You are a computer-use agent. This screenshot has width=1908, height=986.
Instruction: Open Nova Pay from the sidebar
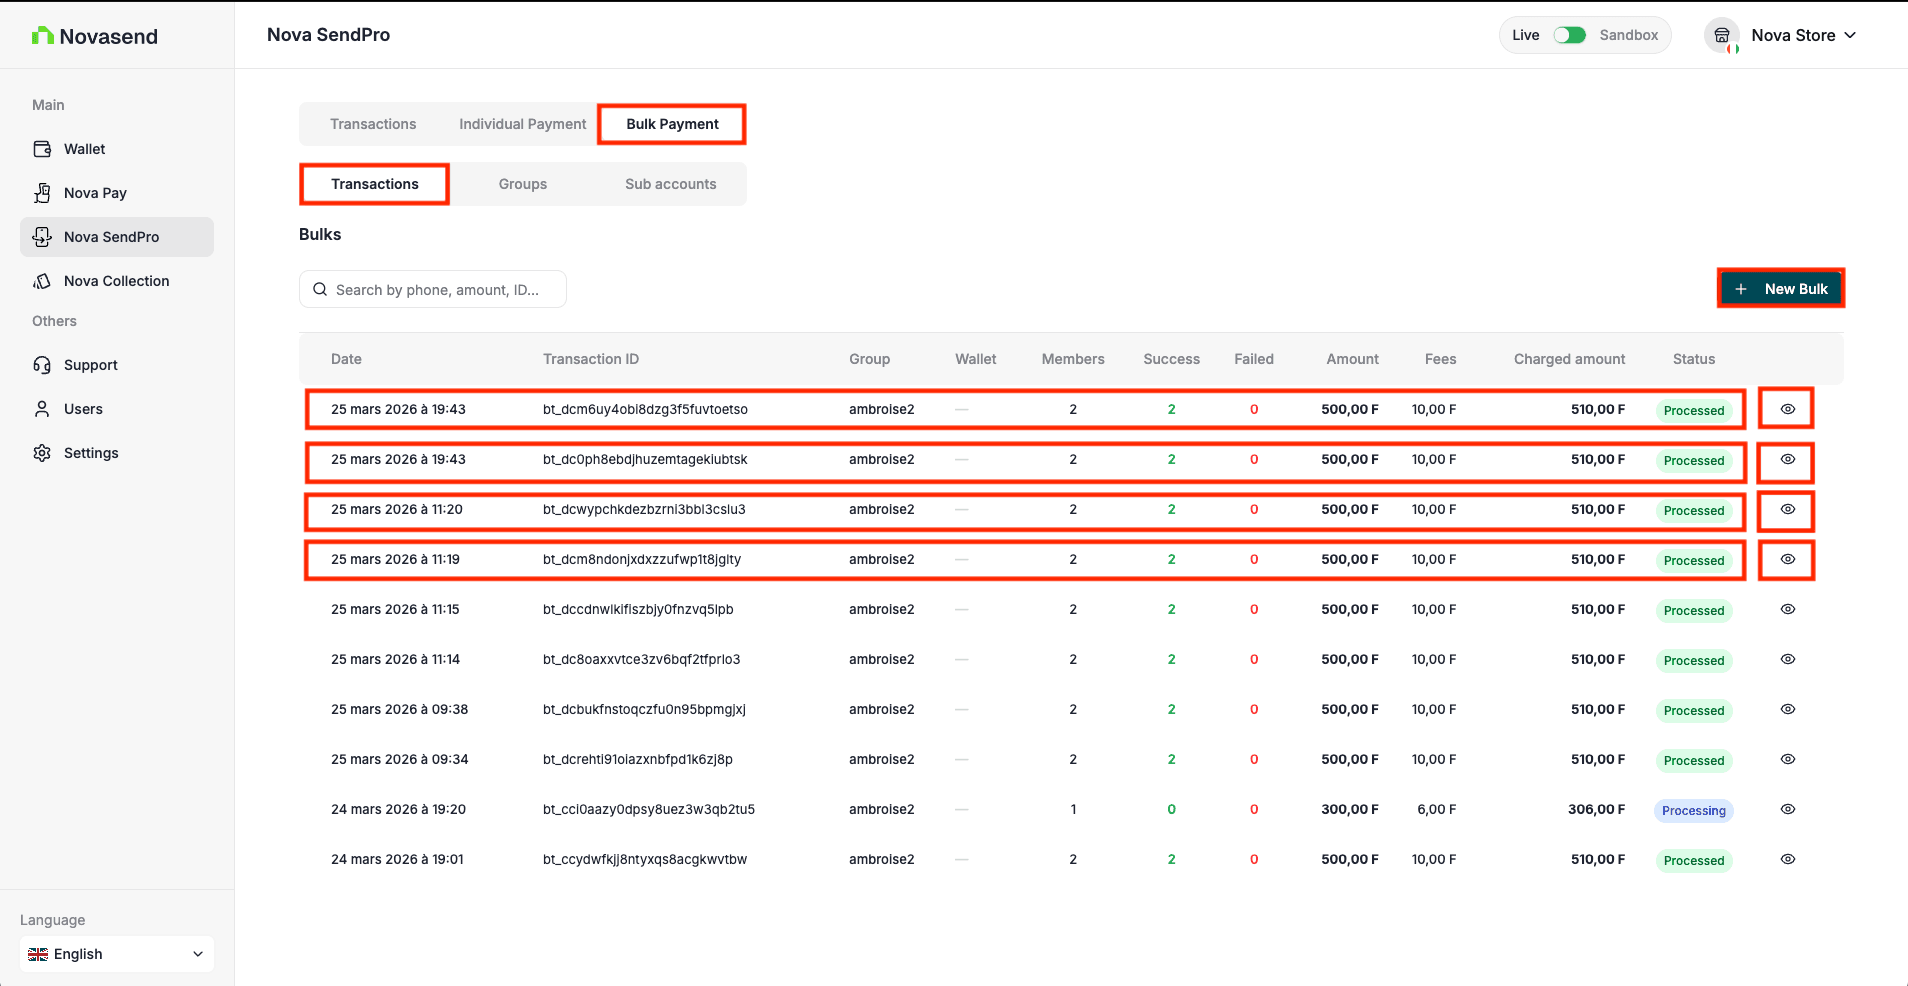tap(117, 193)
